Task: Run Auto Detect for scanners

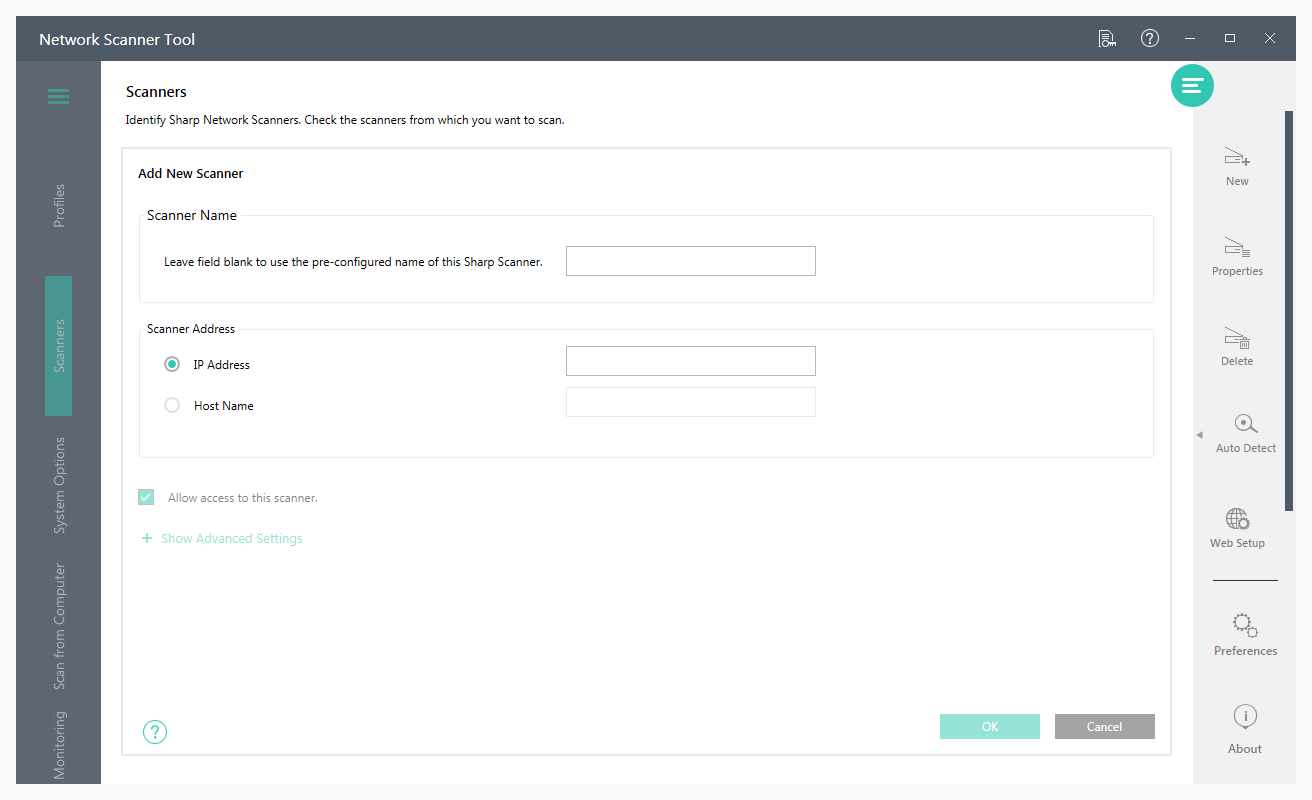Action: pos(1245,424)
